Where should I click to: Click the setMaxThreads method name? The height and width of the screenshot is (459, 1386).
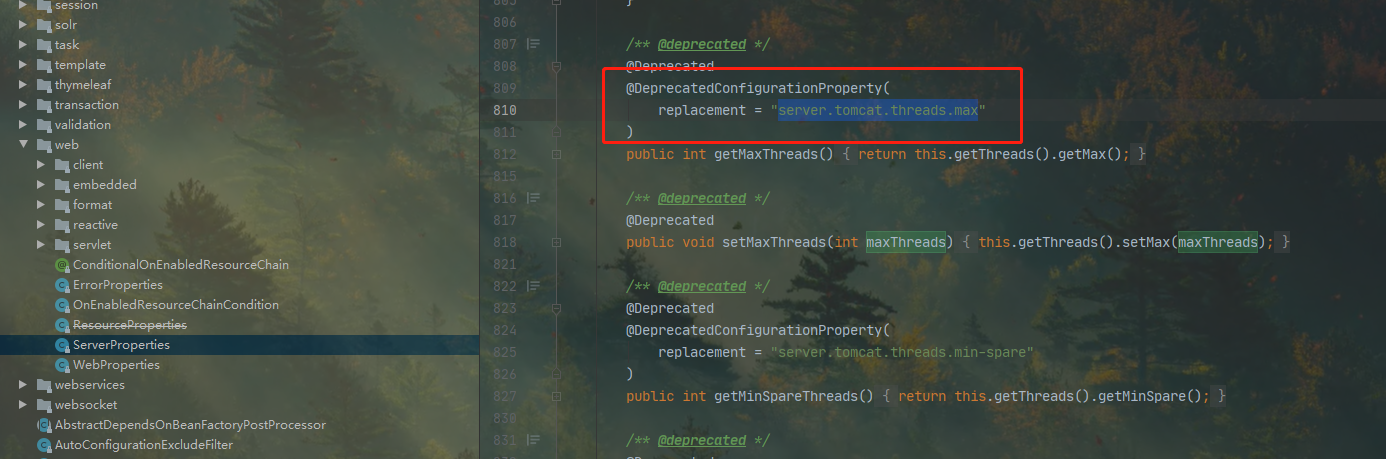coord(770,242)
